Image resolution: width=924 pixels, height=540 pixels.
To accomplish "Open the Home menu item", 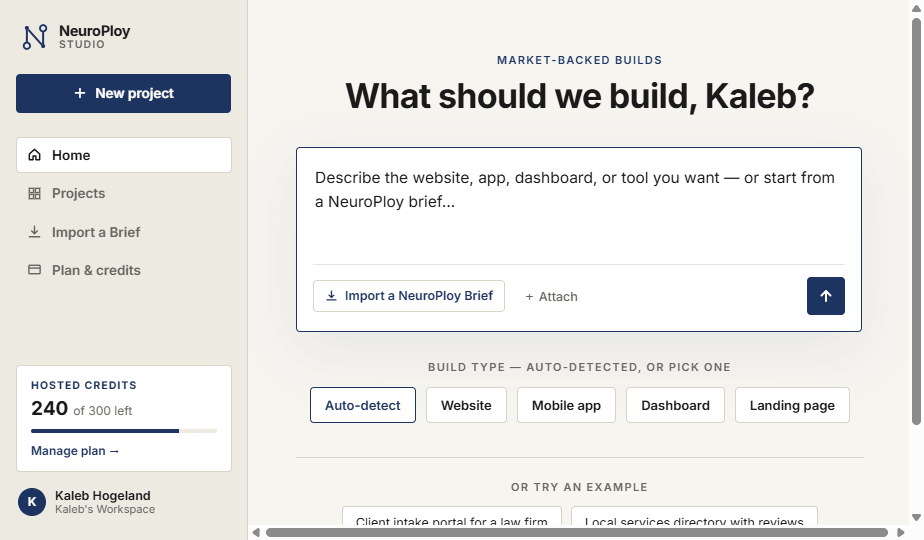I will click(124, 155).
